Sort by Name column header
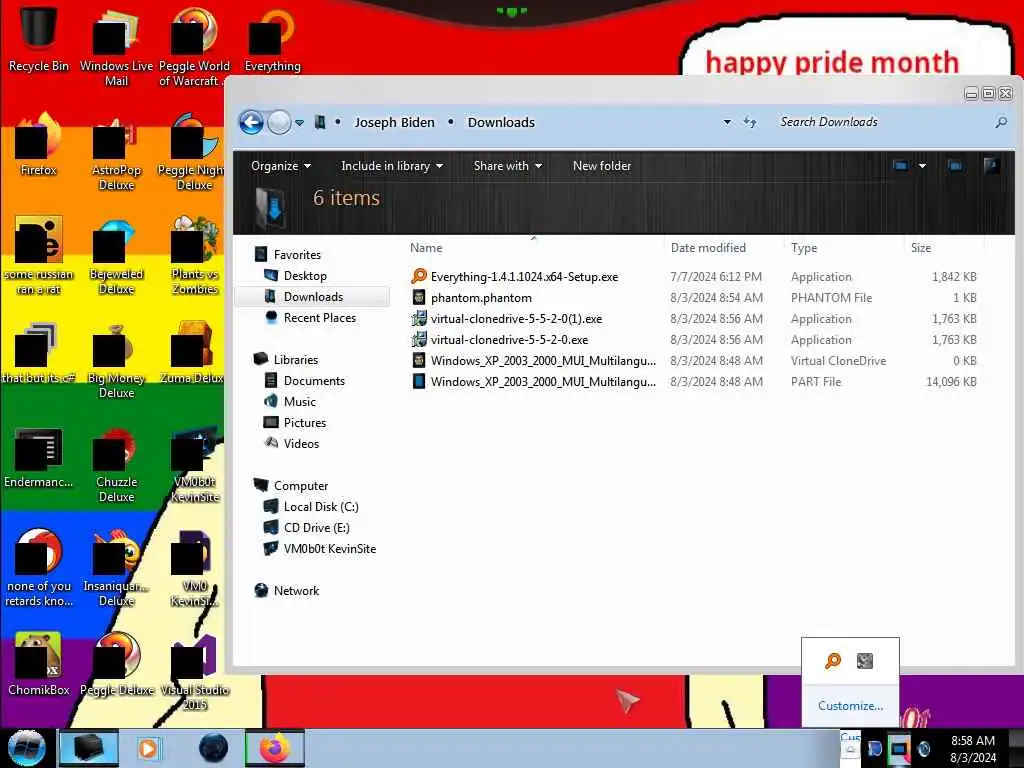1024x768 pixels. tap(426, 248)
